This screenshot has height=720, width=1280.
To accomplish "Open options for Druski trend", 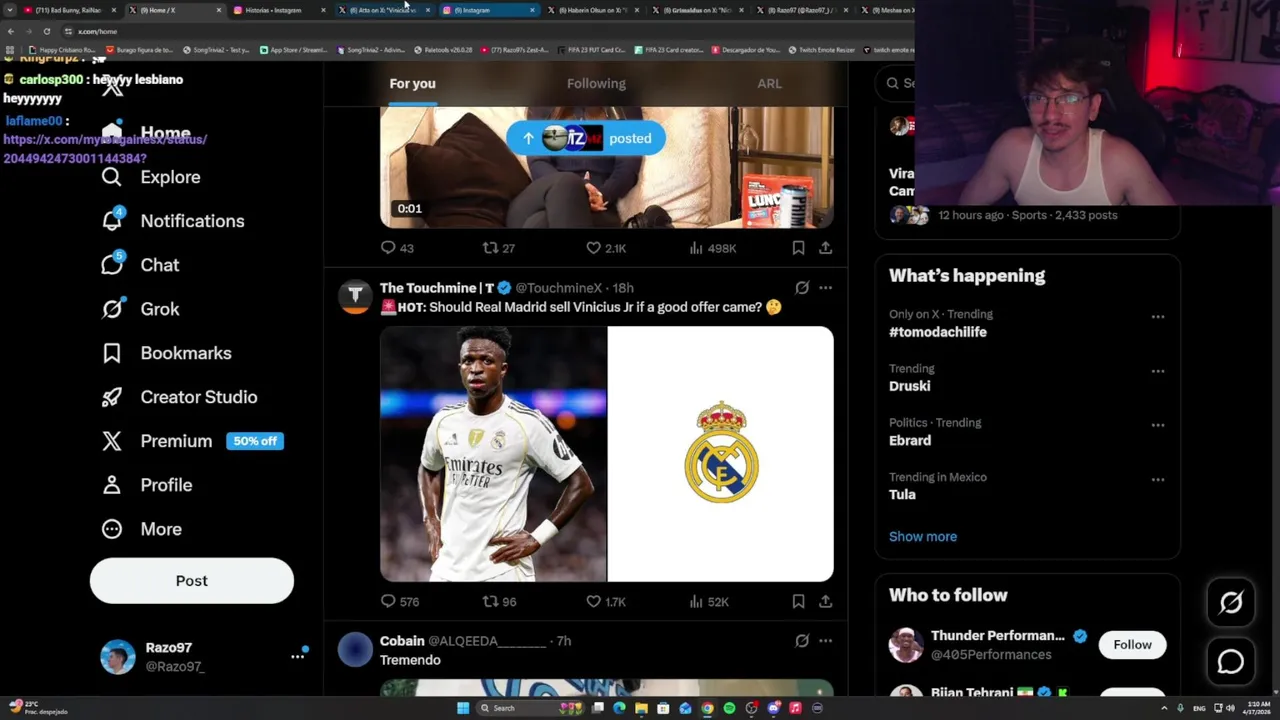I will (x=1158, y=371).
